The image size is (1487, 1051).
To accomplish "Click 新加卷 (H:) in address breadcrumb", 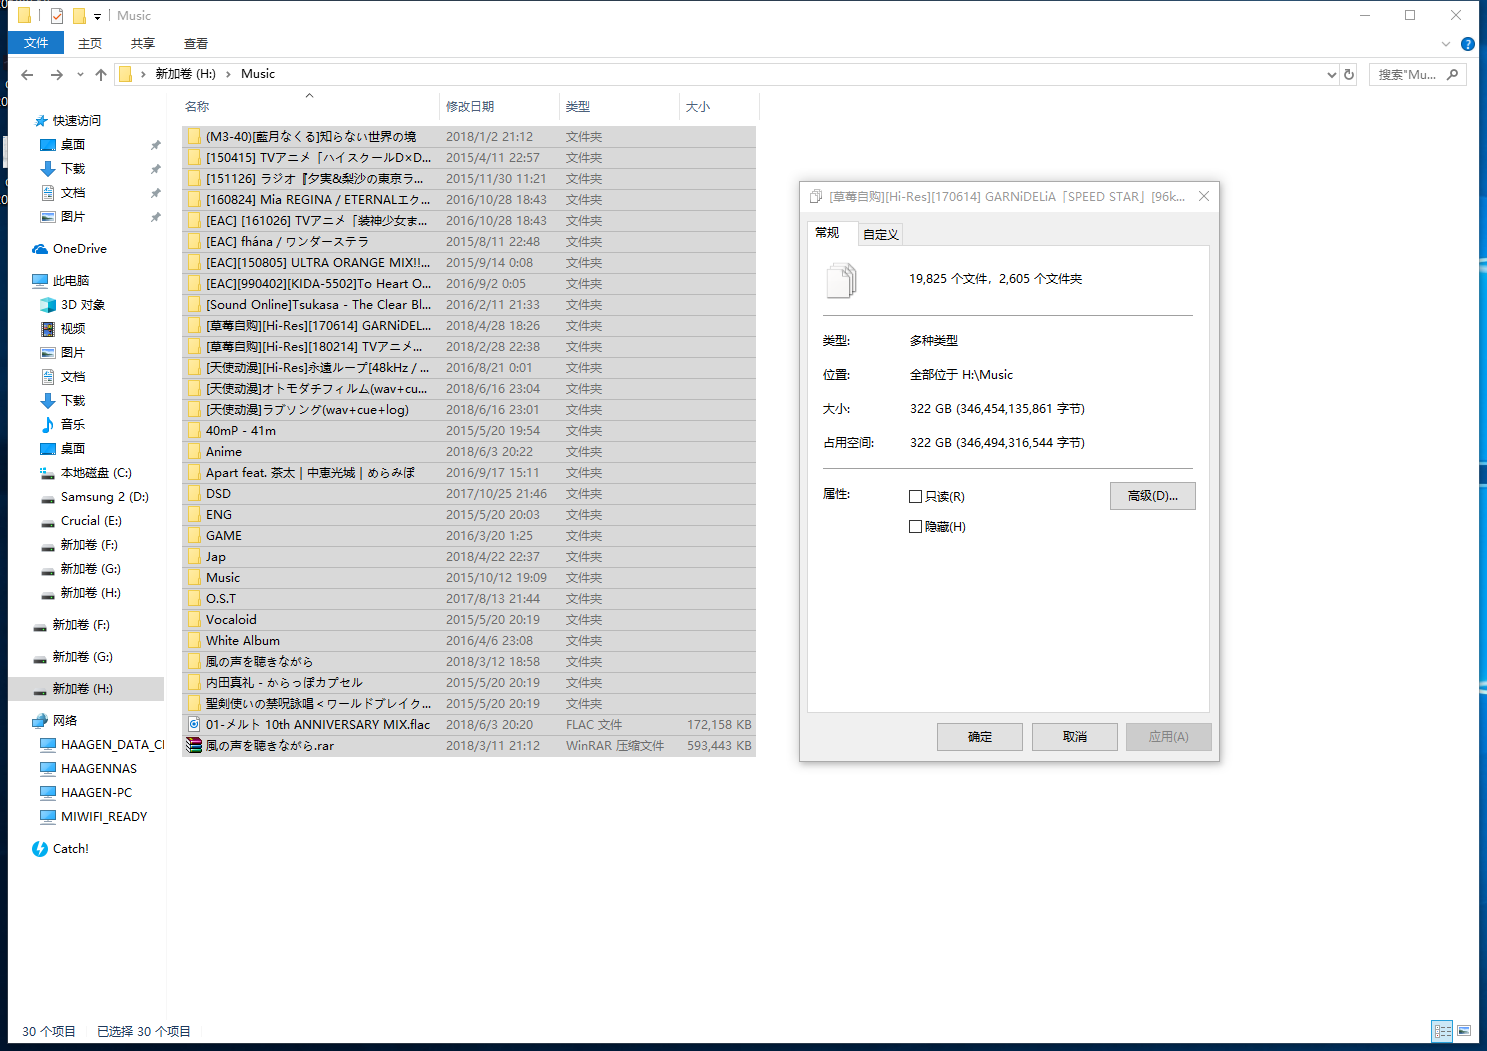I will (185, 74).
